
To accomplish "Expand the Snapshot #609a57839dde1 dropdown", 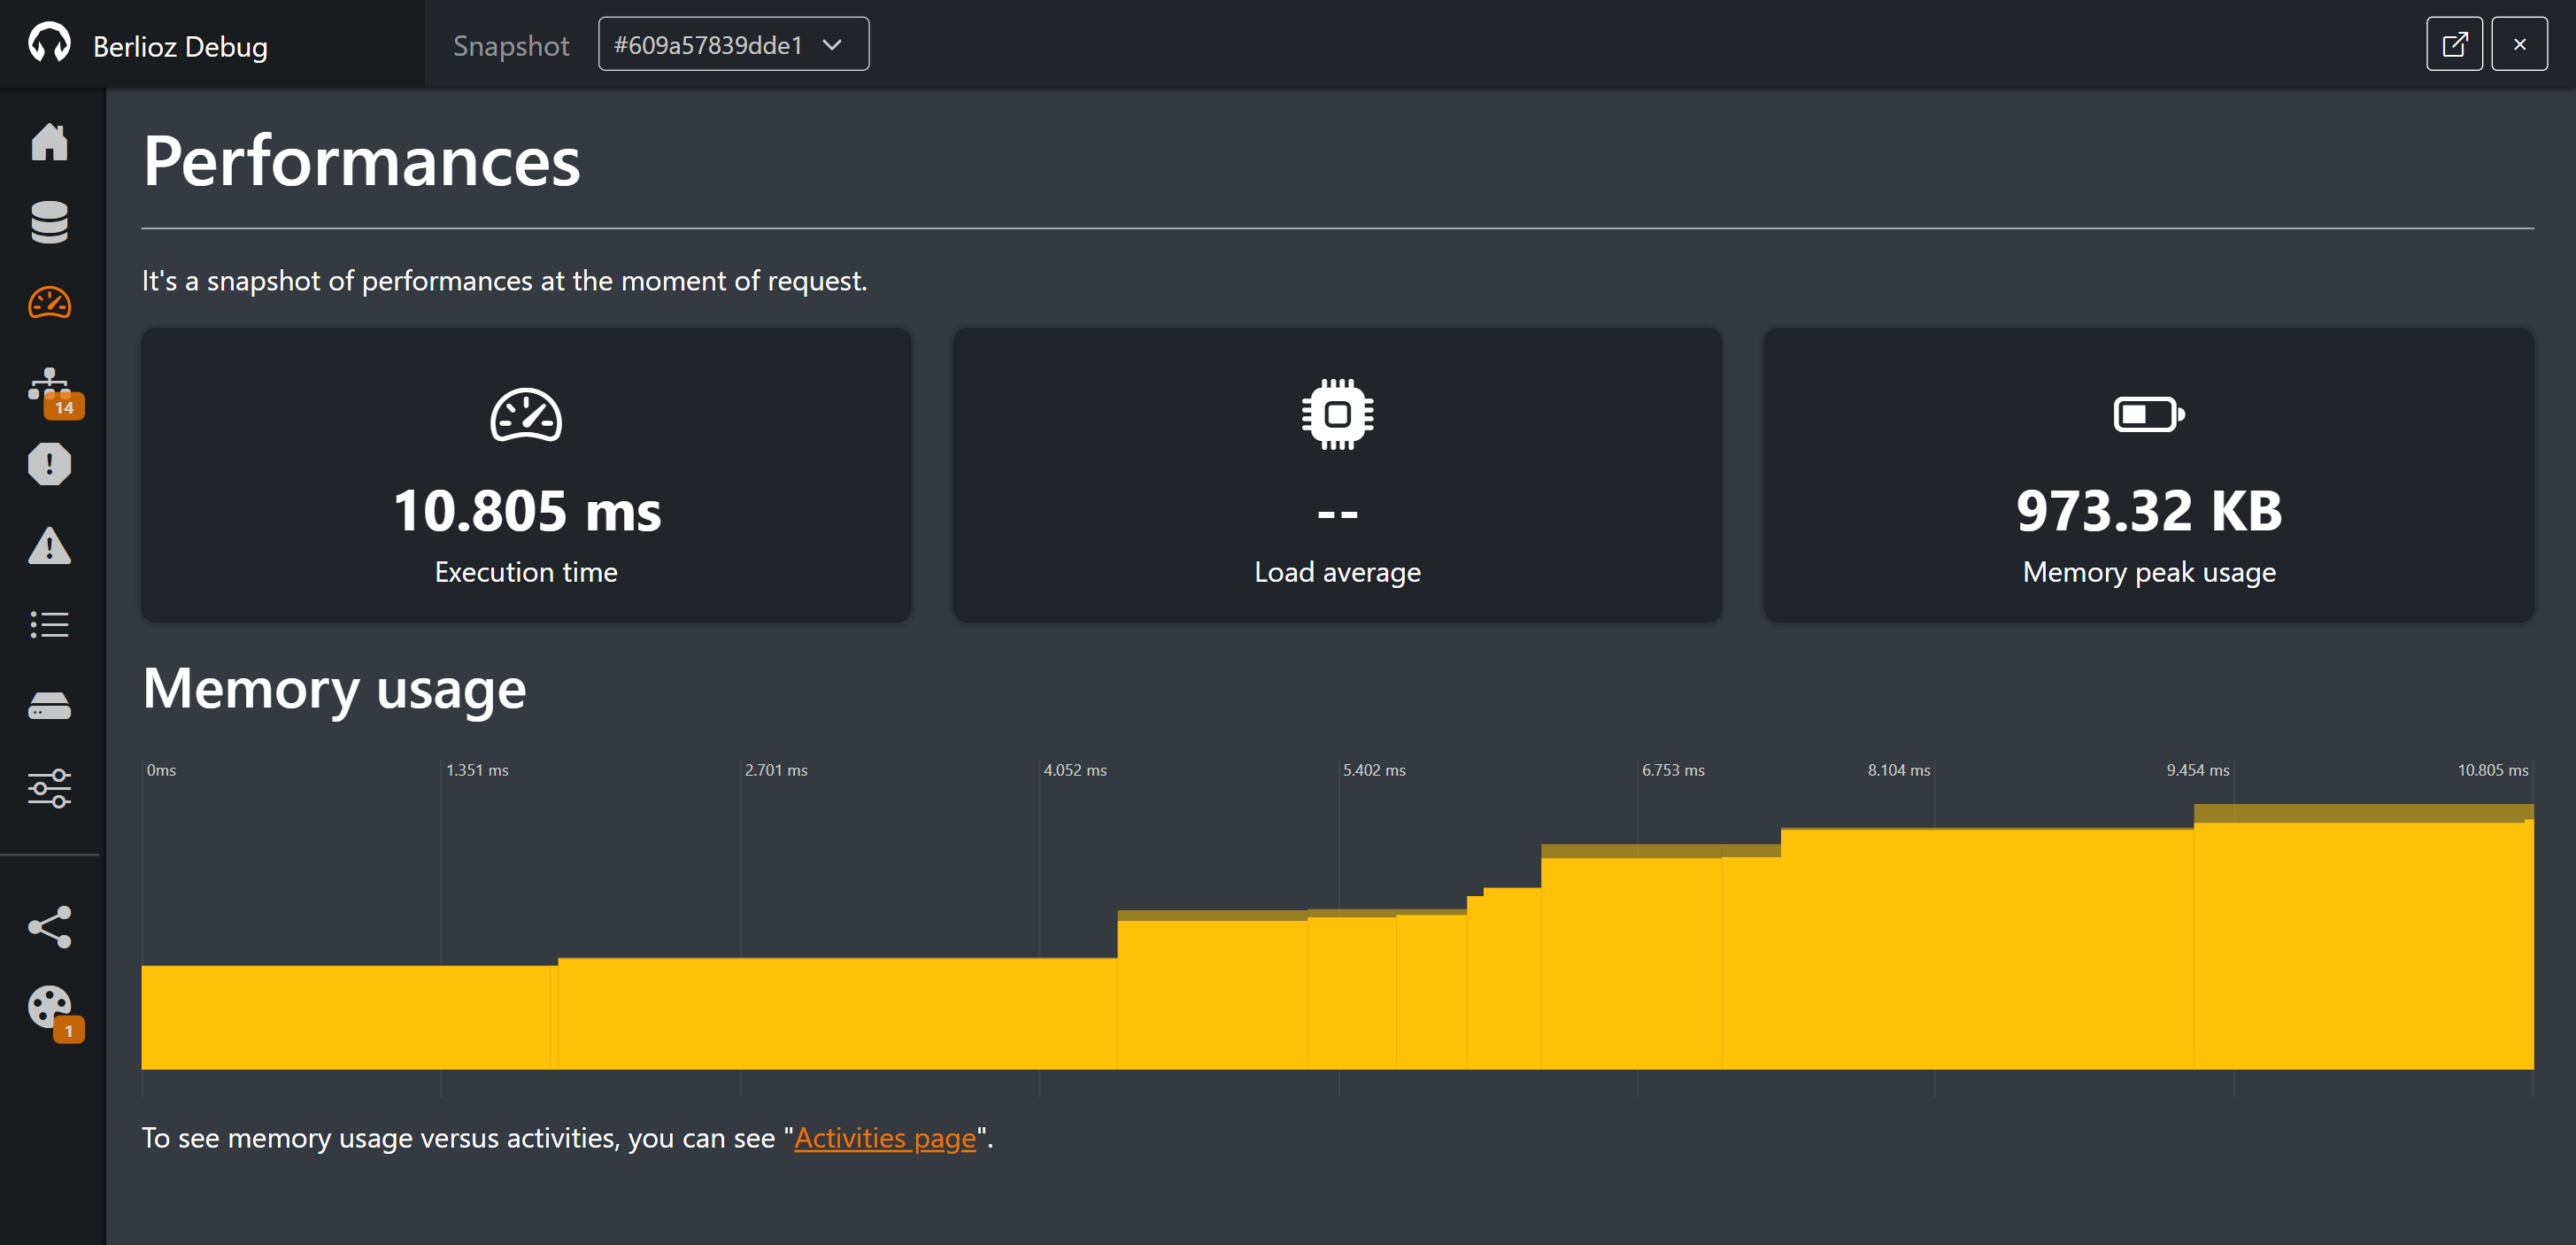I will point(733,45).
